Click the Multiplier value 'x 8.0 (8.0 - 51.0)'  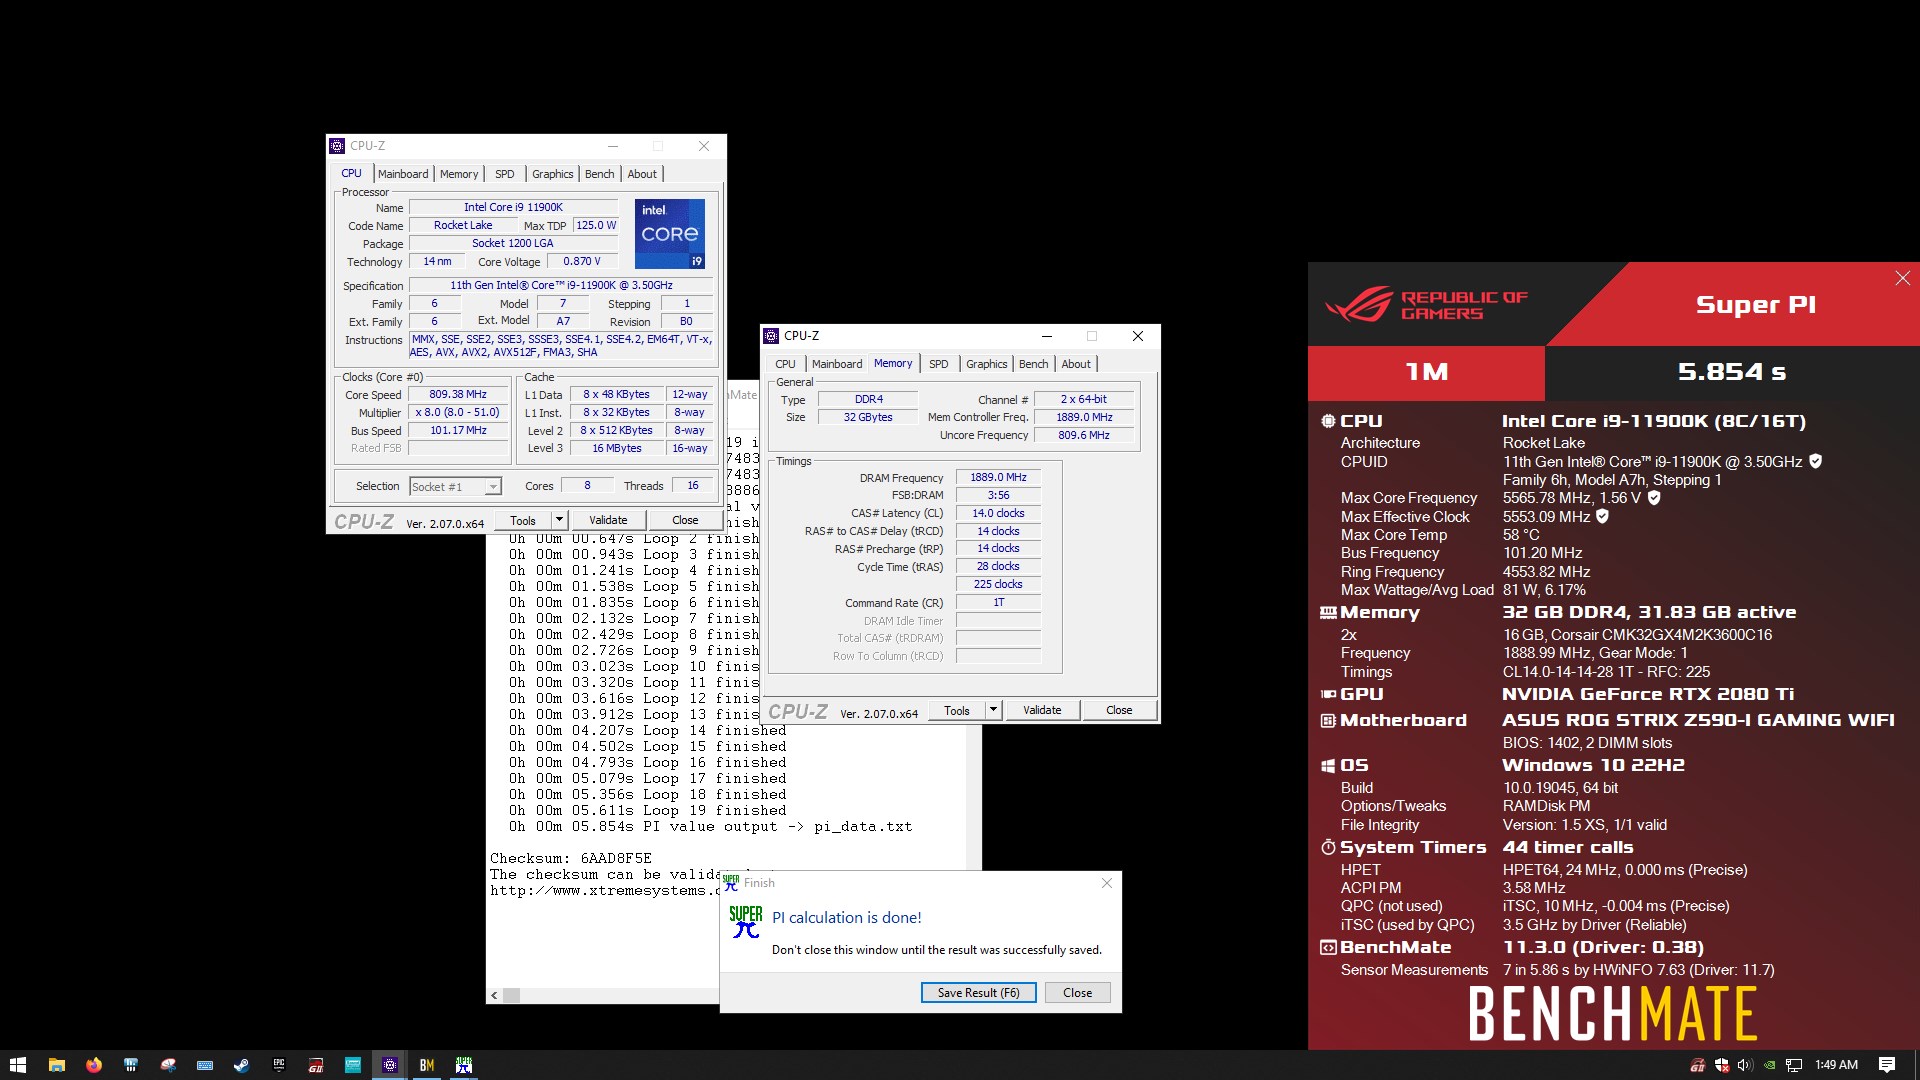(x=458, y=412)
